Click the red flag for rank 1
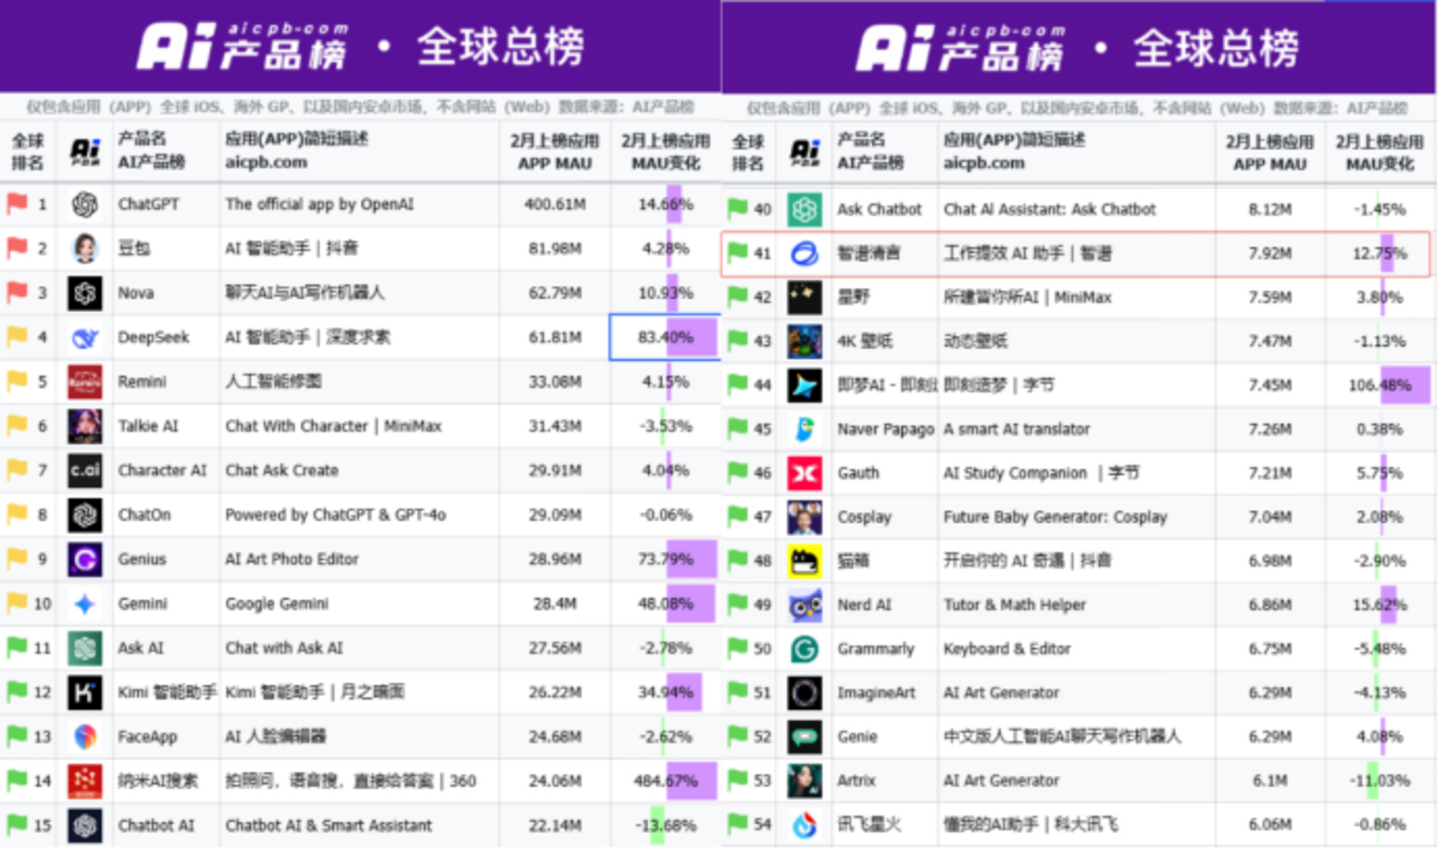This screenshot has height=849, width=1439. click(17, 204)
